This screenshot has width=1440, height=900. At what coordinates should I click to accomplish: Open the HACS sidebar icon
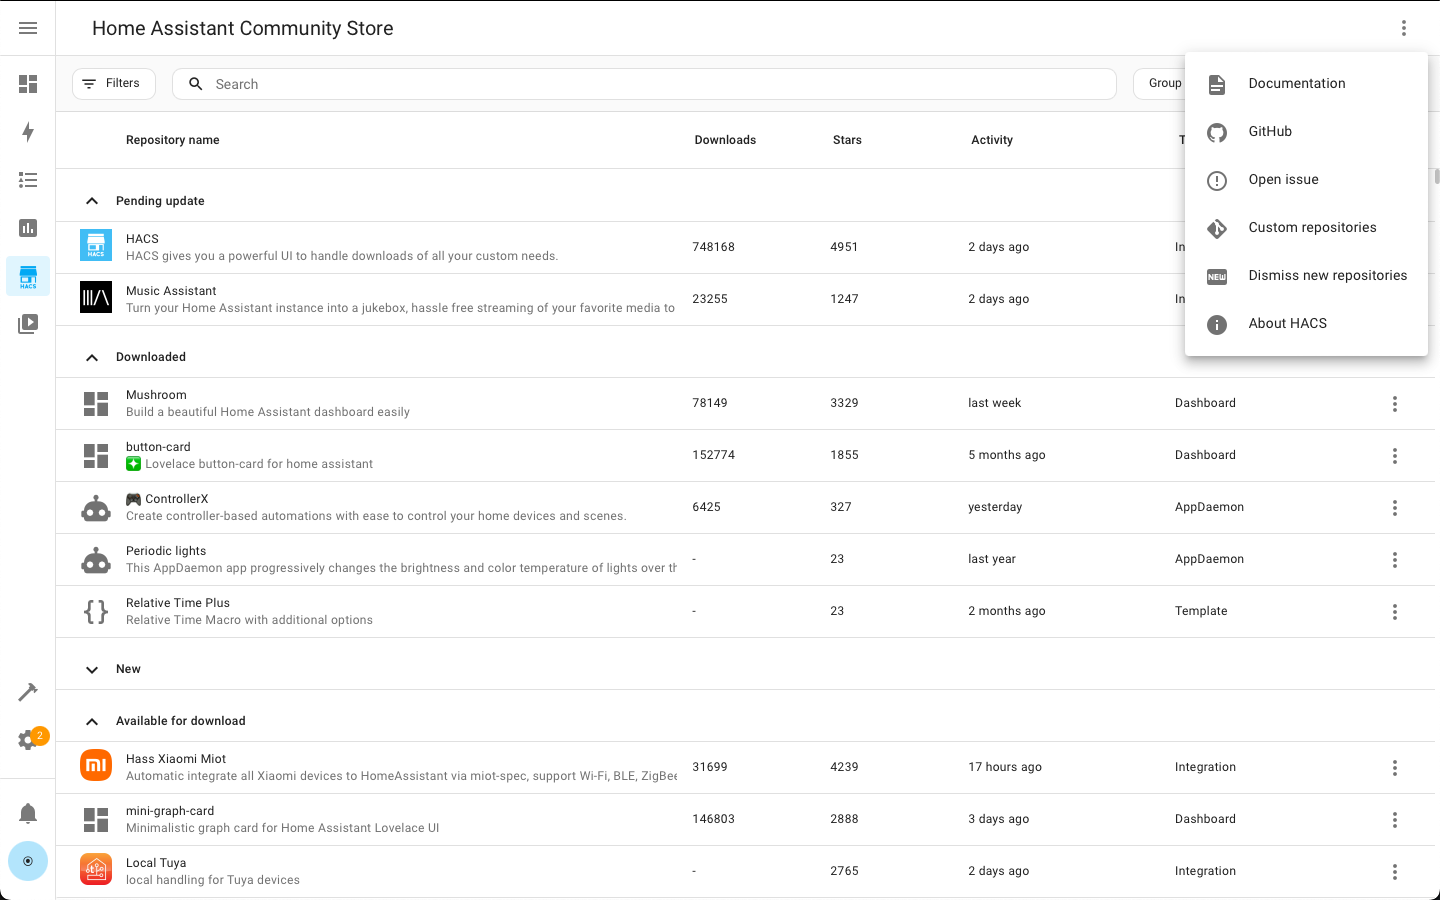tap(28, 276)
